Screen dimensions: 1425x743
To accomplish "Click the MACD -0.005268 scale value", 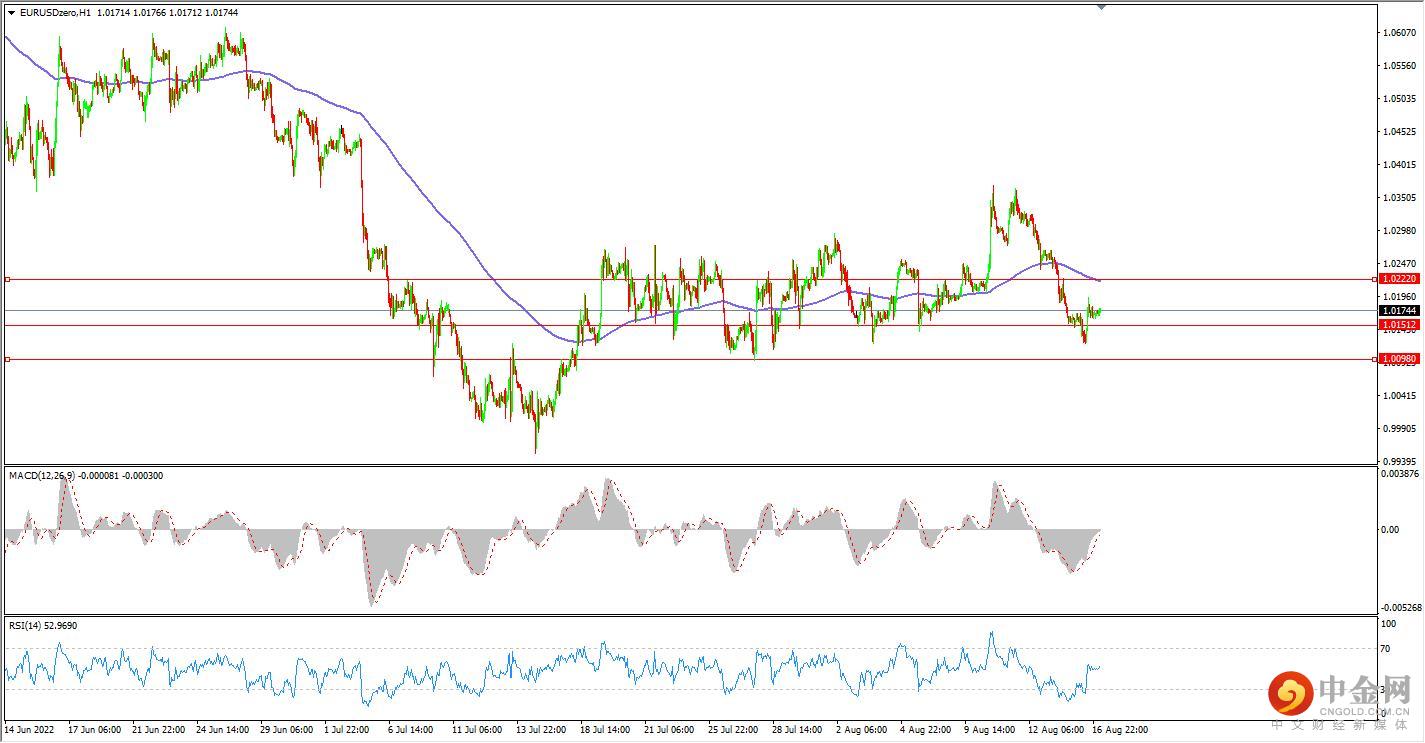I will [1400, 608].
